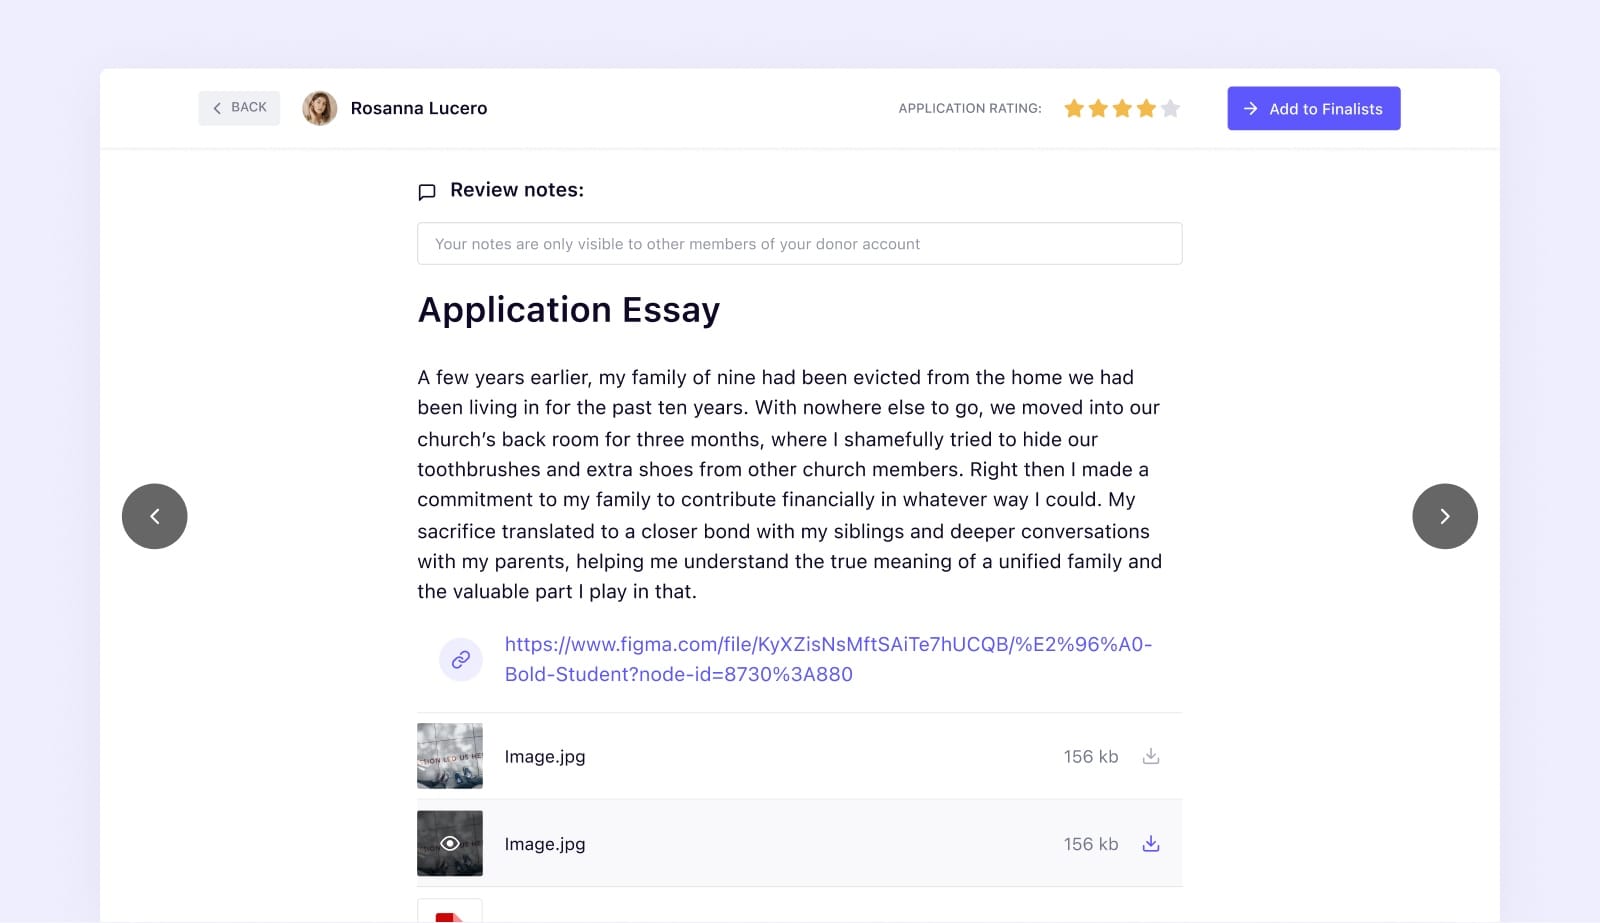Click the left chevron icon in the Back button

[218, 107]
